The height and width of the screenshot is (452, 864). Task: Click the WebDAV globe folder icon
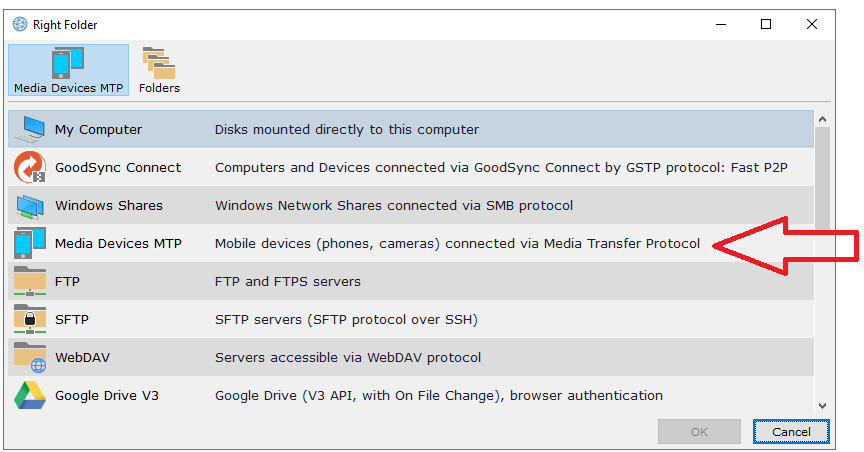pyautogui.click(x=30, y=358)
